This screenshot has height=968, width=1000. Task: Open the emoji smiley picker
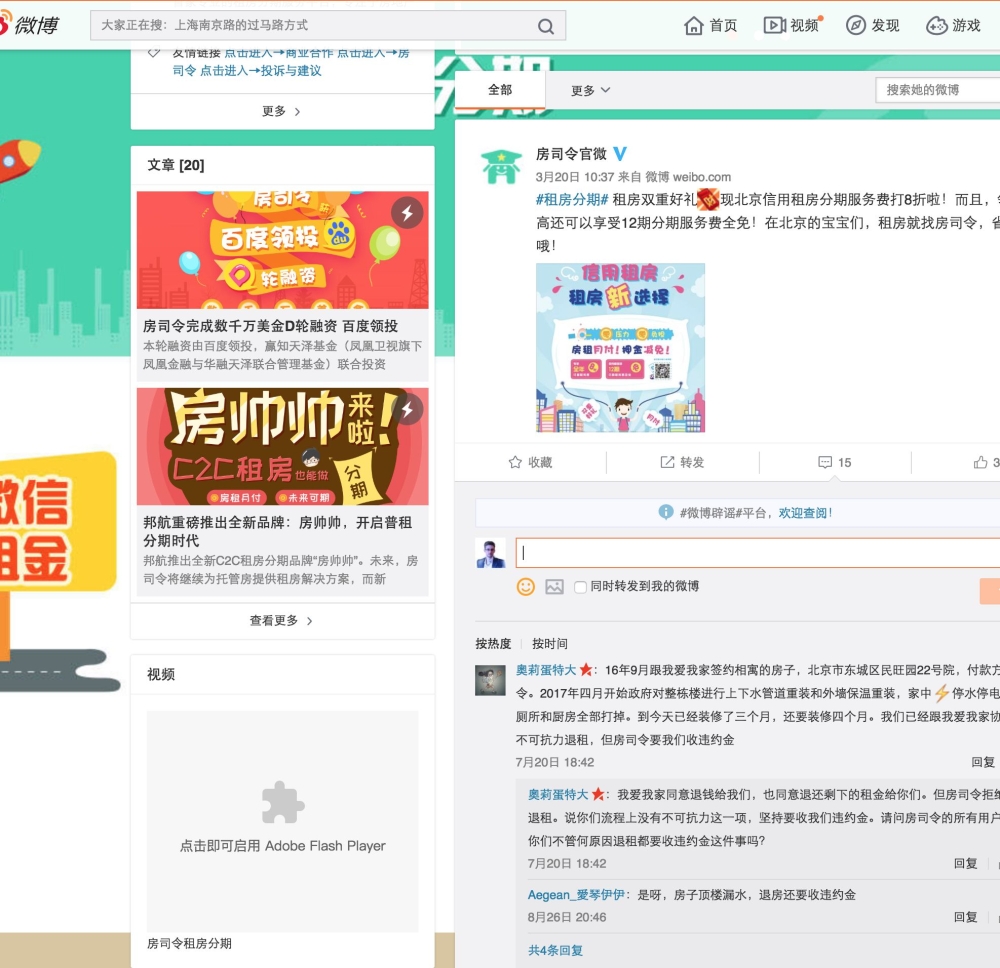[526, 587]
